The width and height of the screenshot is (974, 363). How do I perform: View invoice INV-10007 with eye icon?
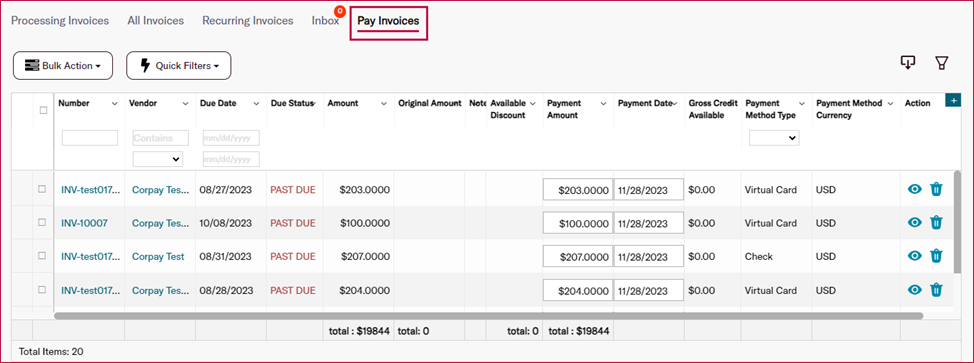(914, 223)
